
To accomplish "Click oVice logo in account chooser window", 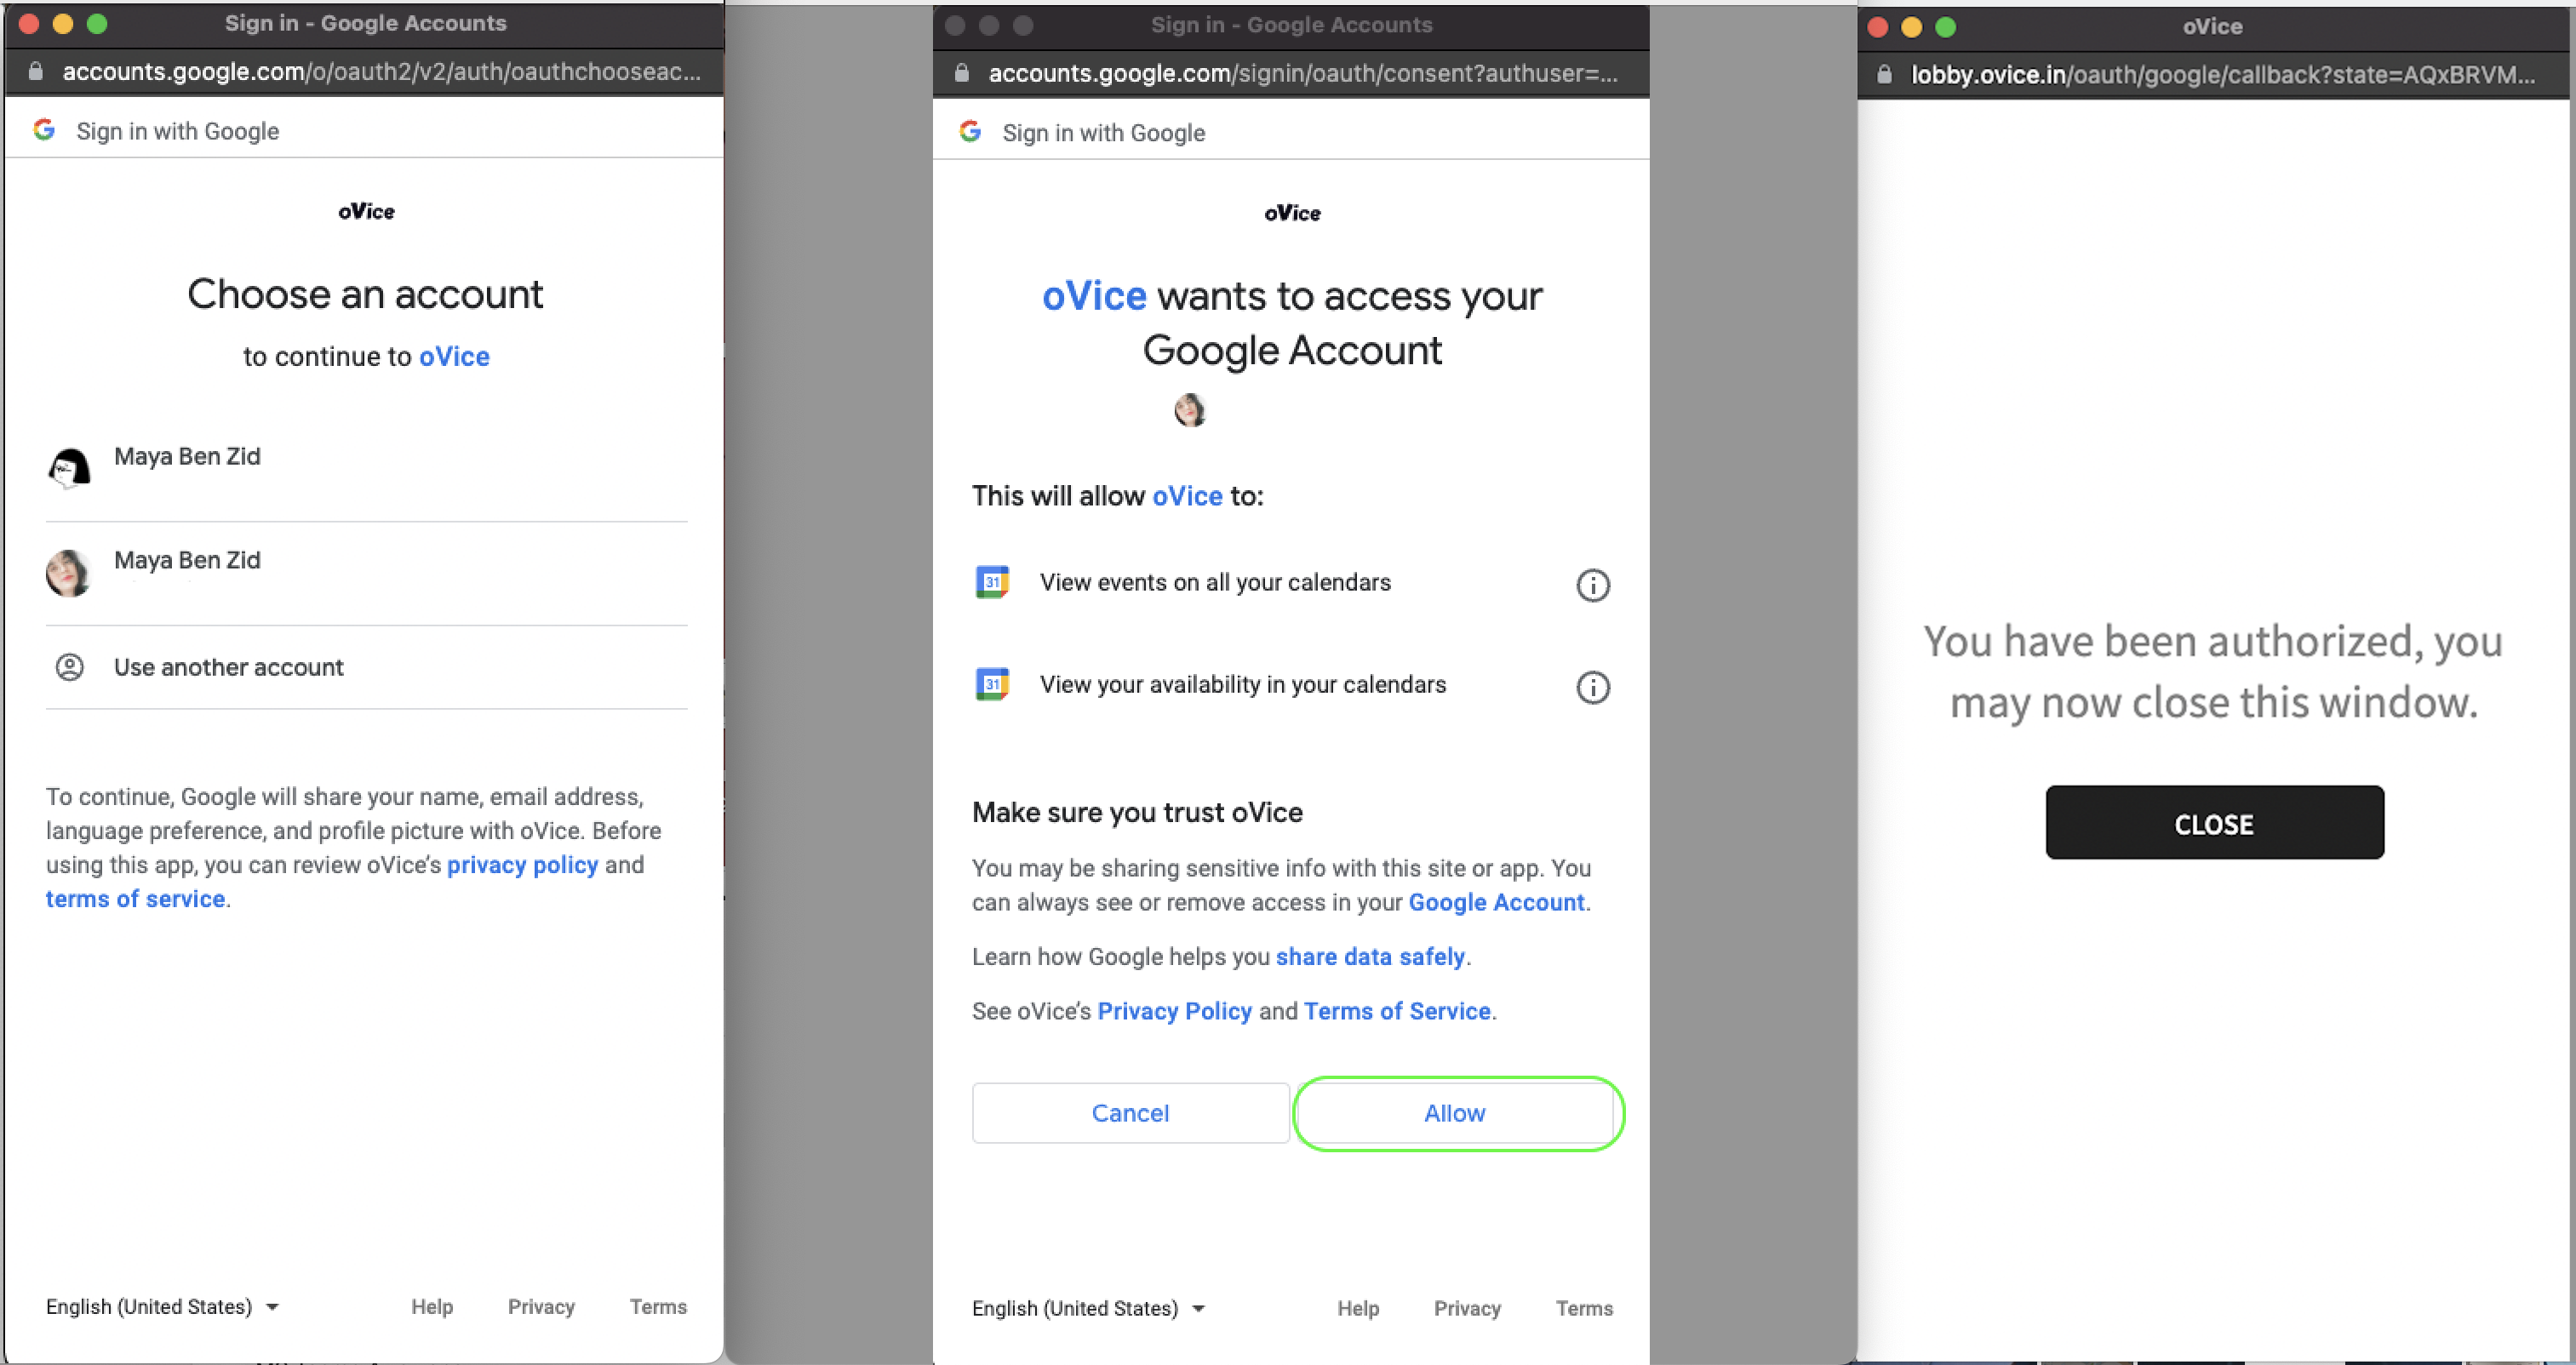I will click(366, 211).
